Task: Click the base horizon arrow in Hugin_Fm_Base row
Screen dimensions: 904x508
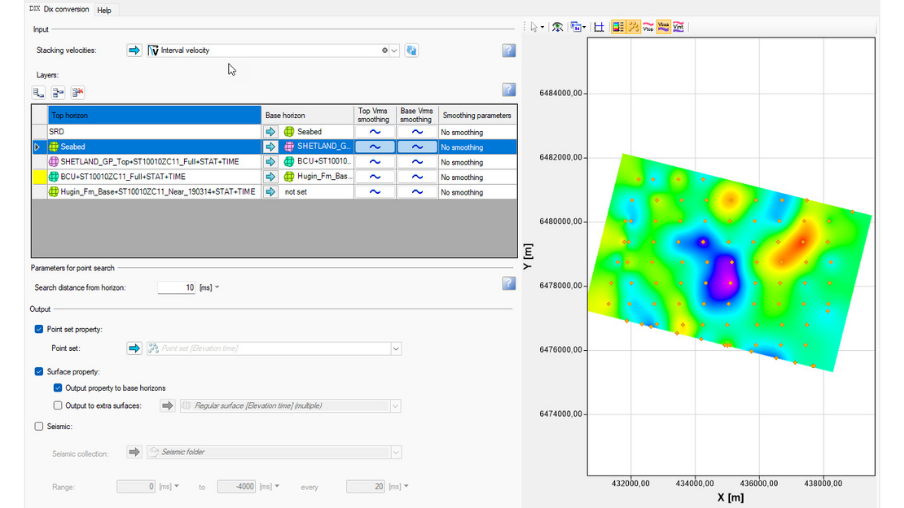Action: [270, 192]
